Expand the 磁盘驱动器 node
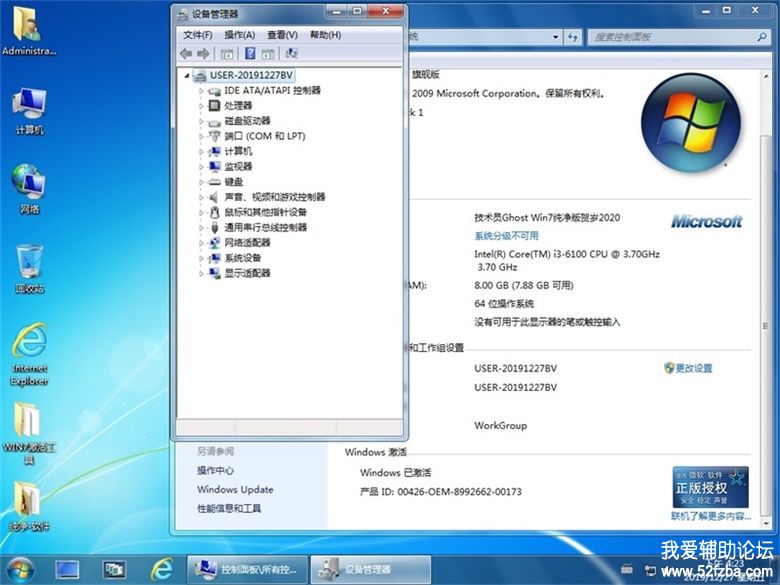 coord(201,121)
